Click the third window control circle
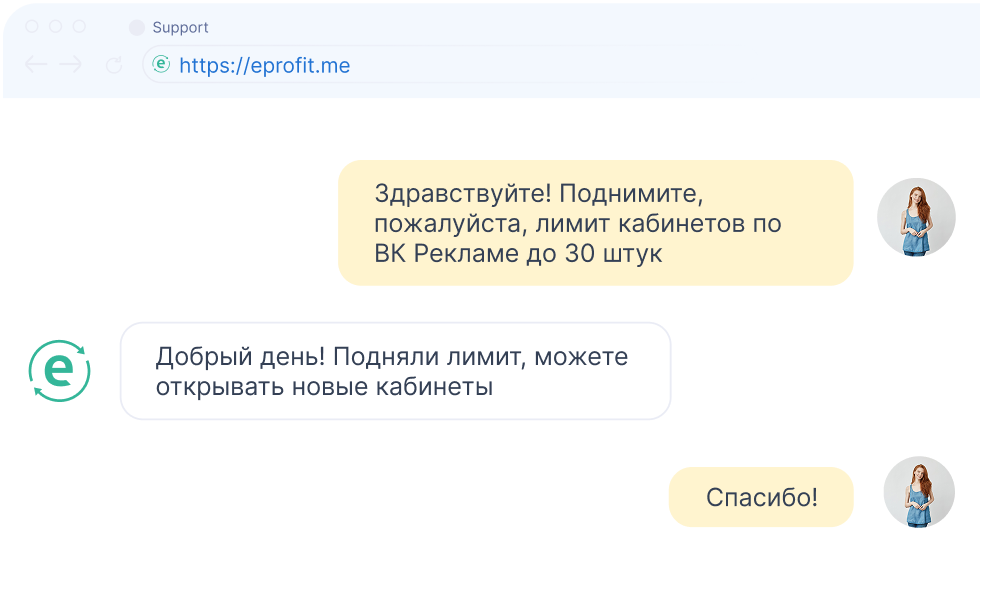This screenshot has height=612, width=981. tap(79, 26)
